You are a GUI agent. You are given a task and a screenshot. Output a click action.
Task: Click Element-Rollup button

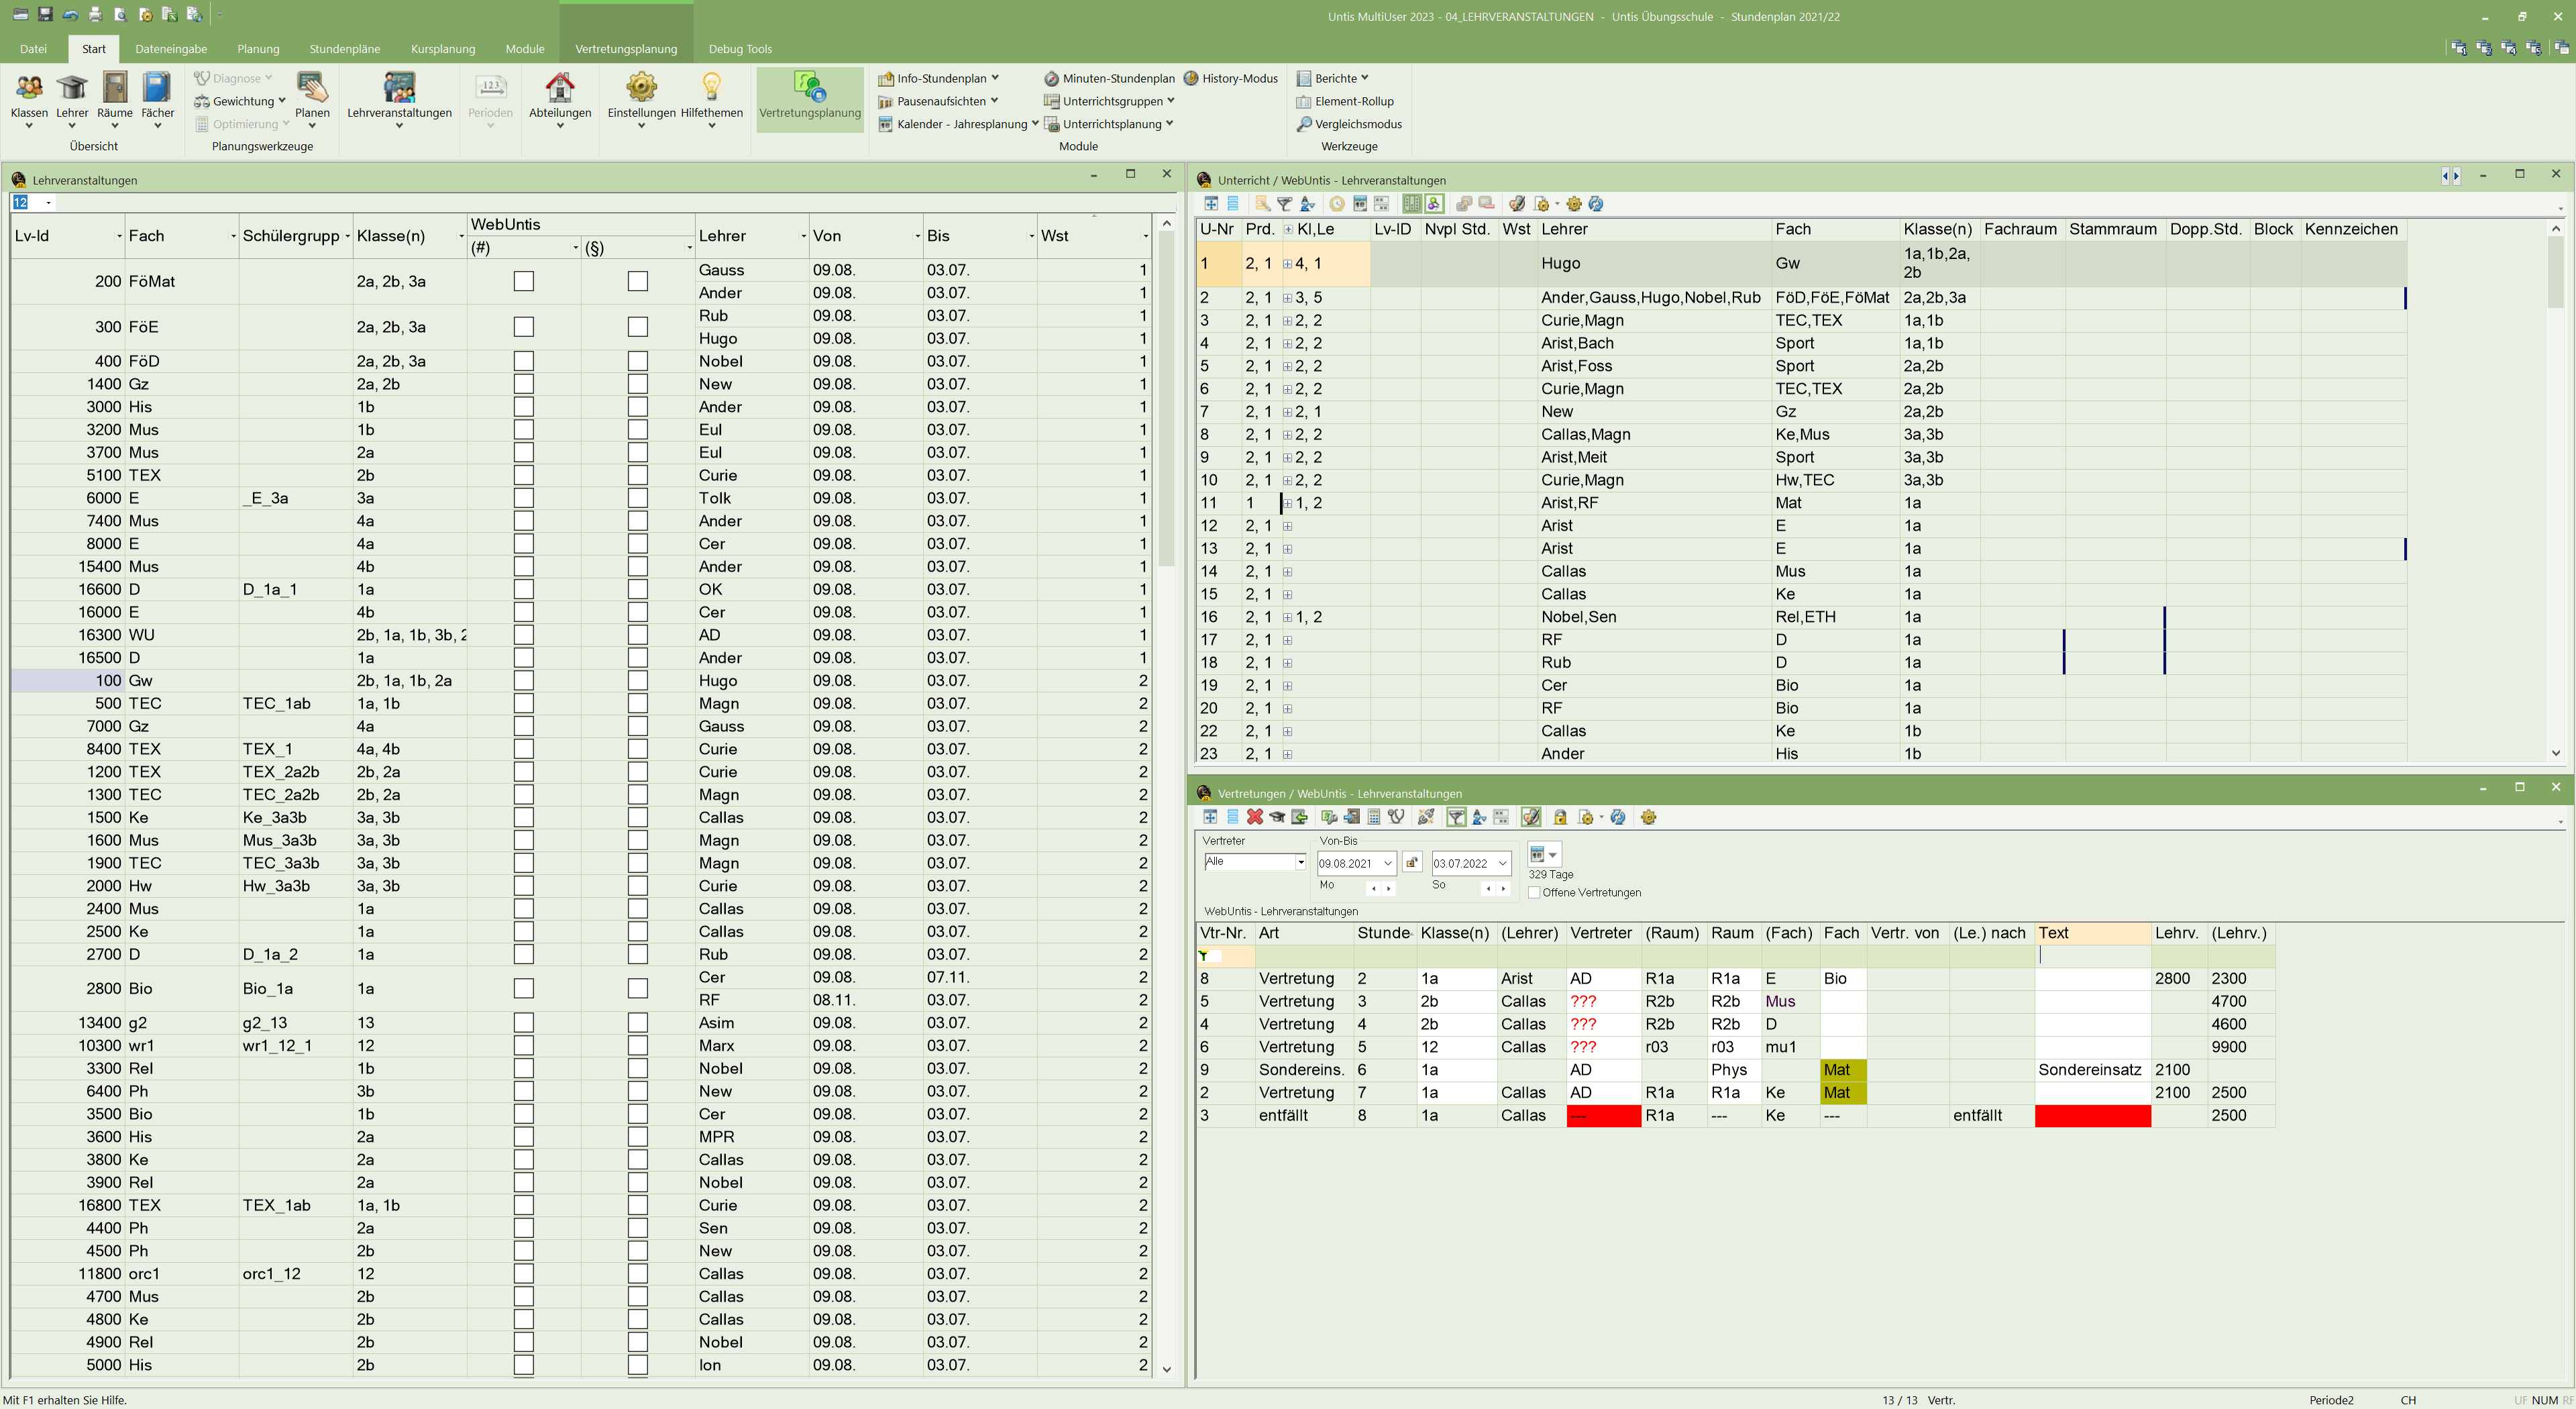(1345, 101)
